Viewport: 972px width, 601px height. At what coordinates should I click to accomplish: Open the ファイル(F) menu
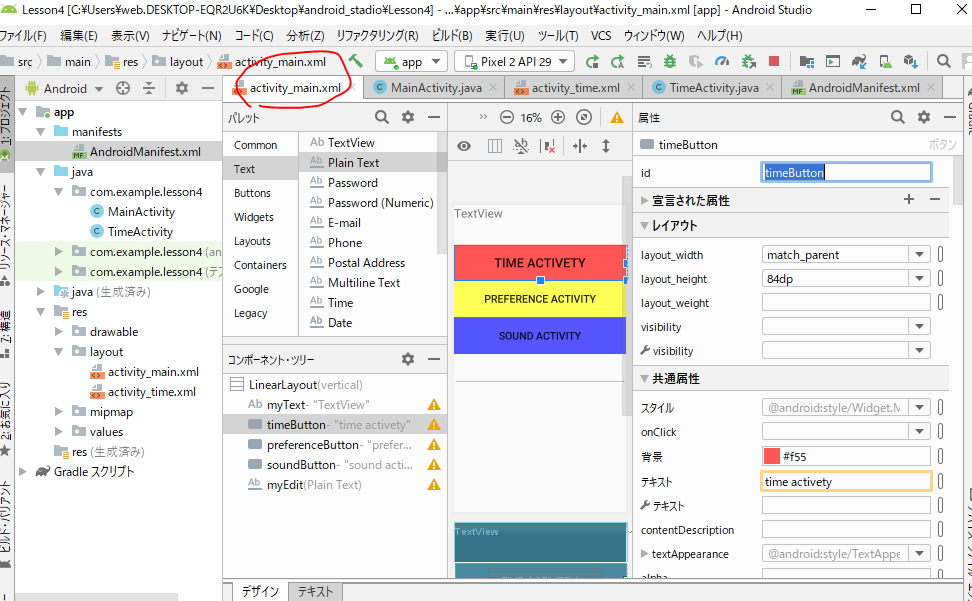pos(23,35)
